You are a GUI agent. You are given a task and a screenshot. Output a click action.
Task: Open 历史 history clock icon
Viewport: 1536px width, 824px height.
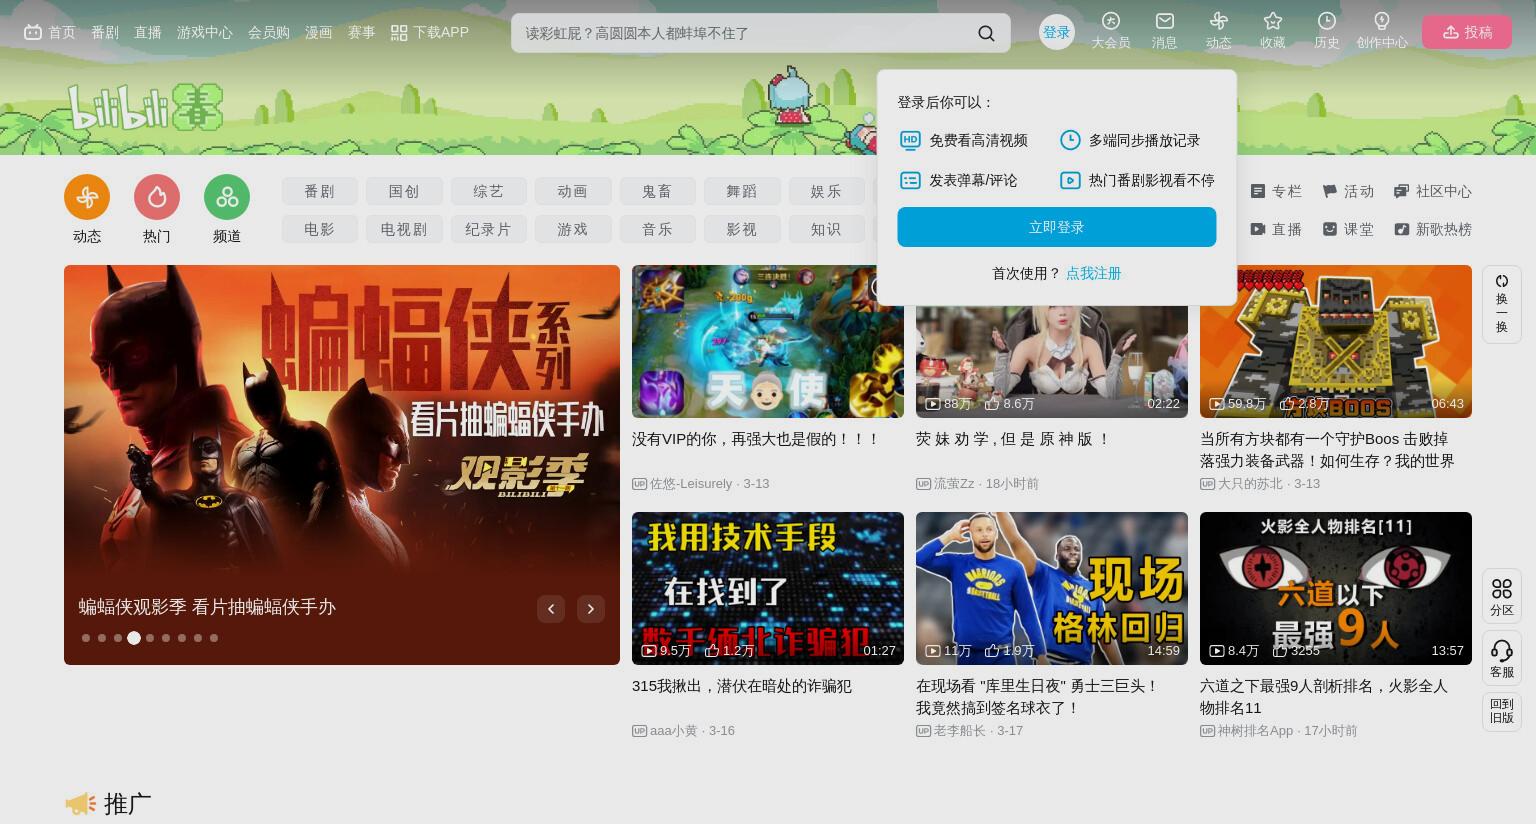pyautogui.click(x=1326, y=21)
